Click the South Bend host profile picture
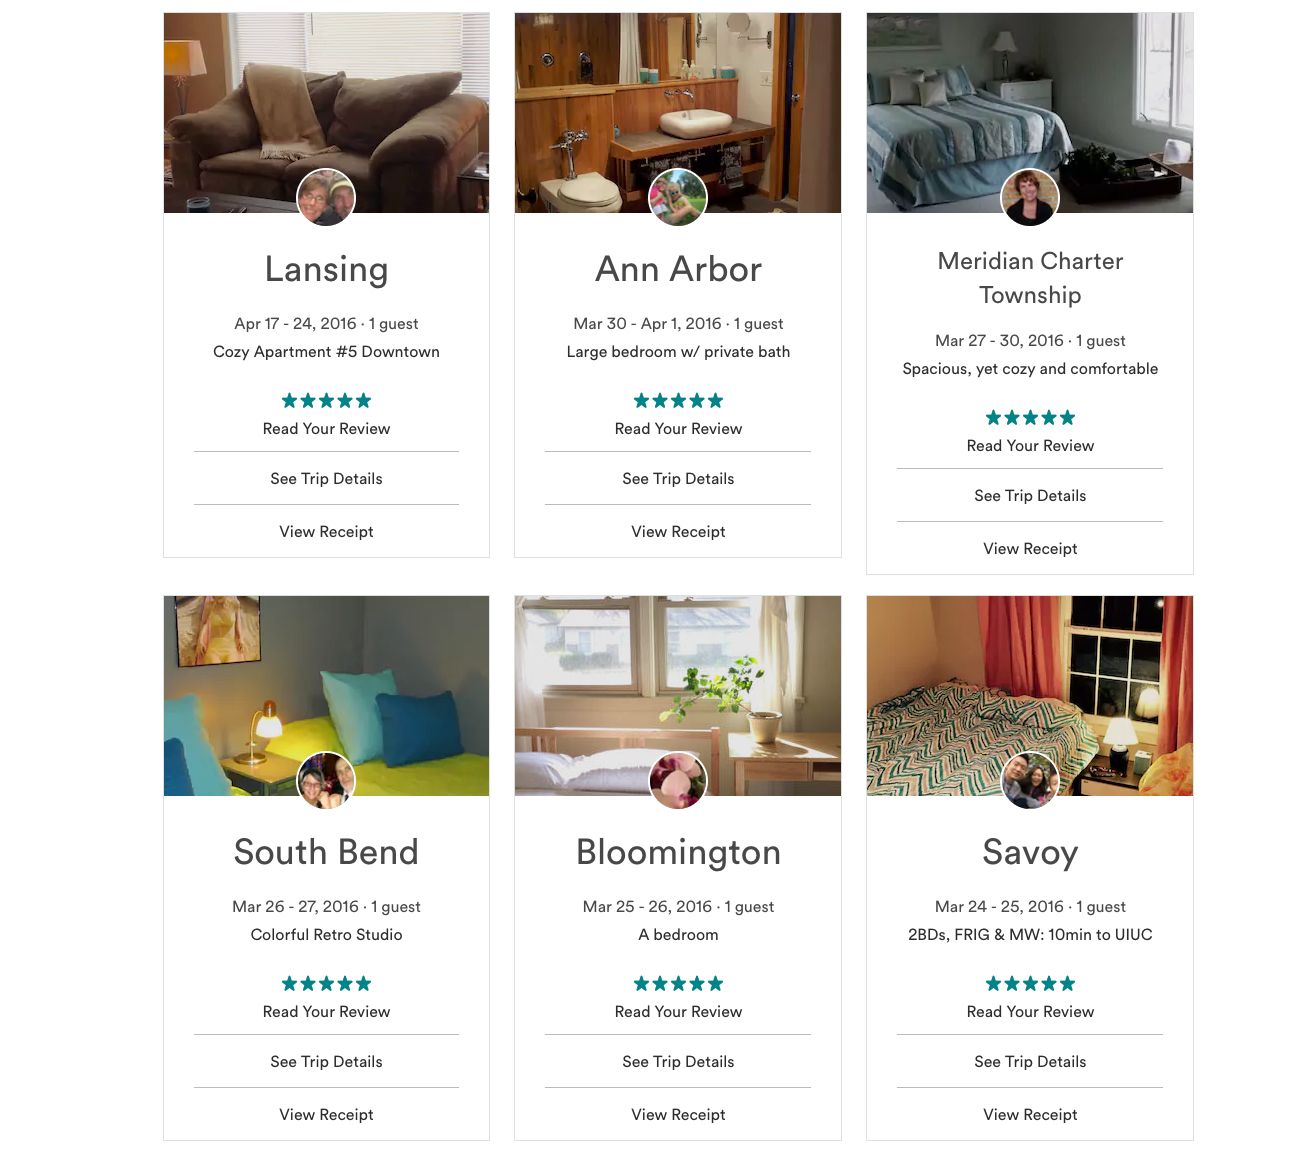This screenshot has width=1298, height=1150. pyautogui.click(x=326, y=781)
